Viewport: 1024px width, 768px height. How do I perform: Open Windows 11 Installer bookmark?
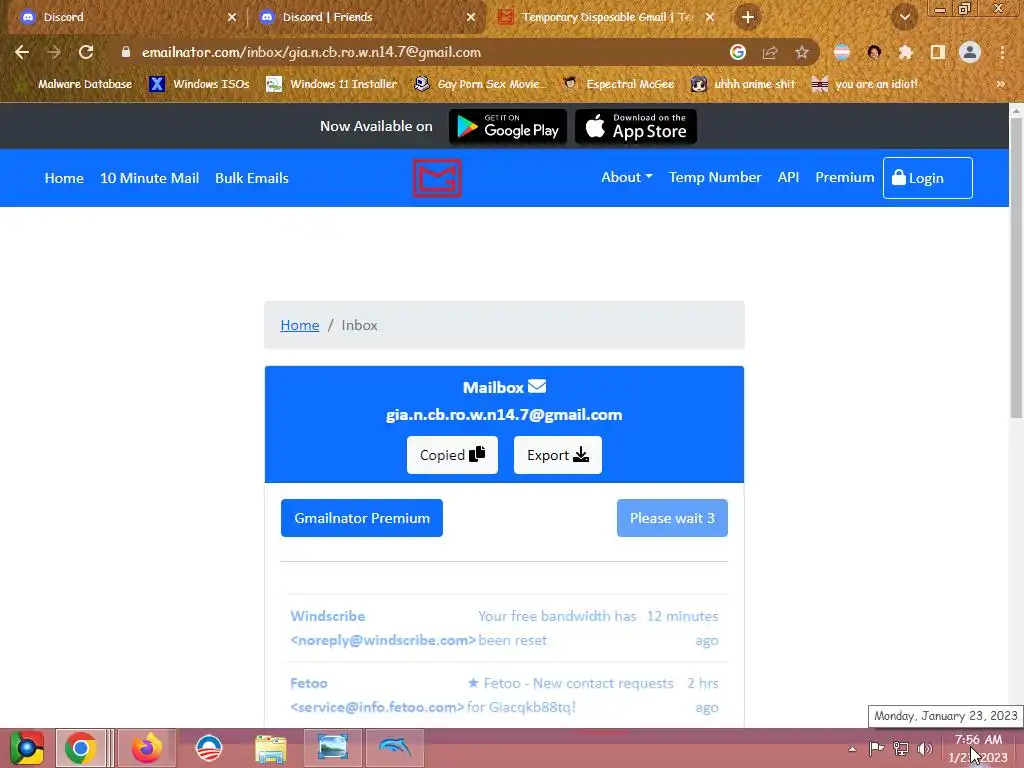(x=332, y=84)
